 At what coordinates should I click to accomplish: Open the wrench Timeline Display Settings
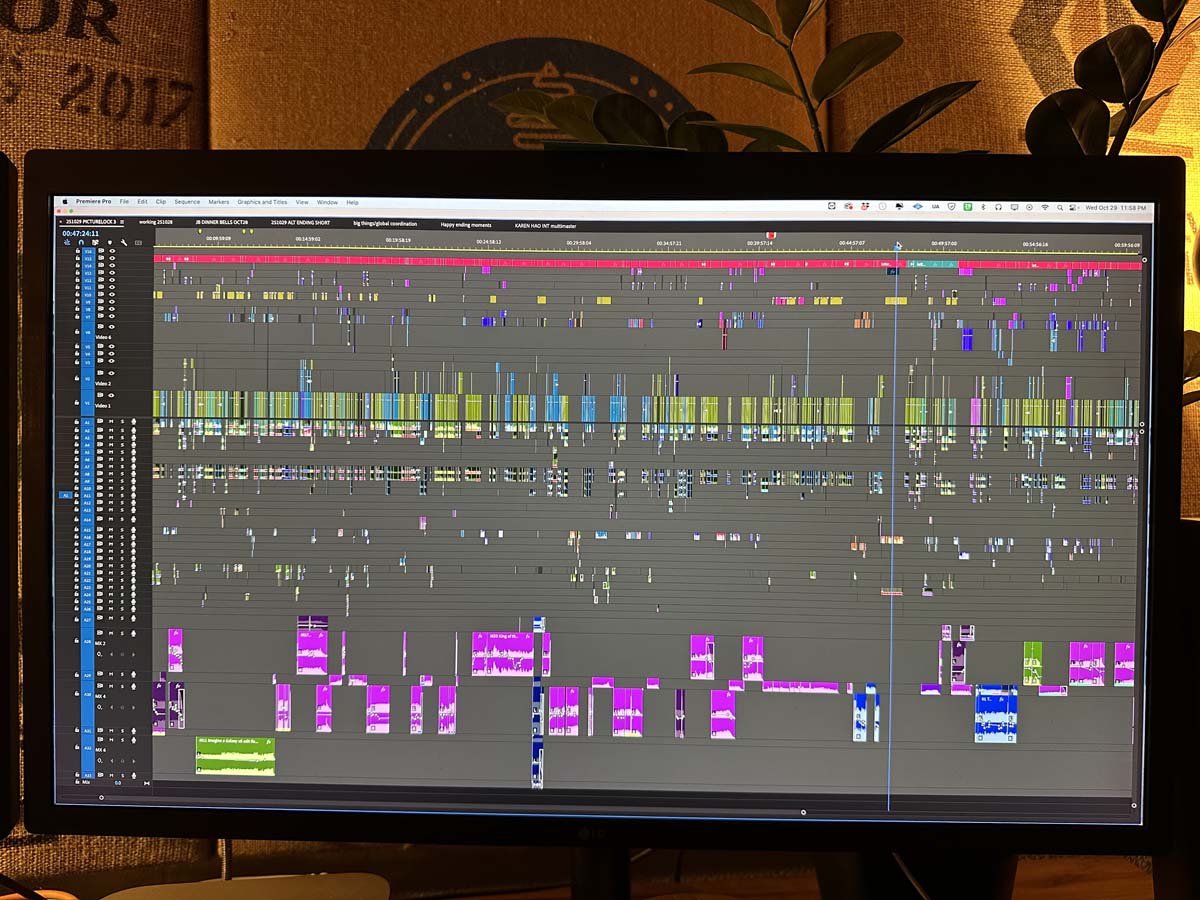tap(124, 242)
